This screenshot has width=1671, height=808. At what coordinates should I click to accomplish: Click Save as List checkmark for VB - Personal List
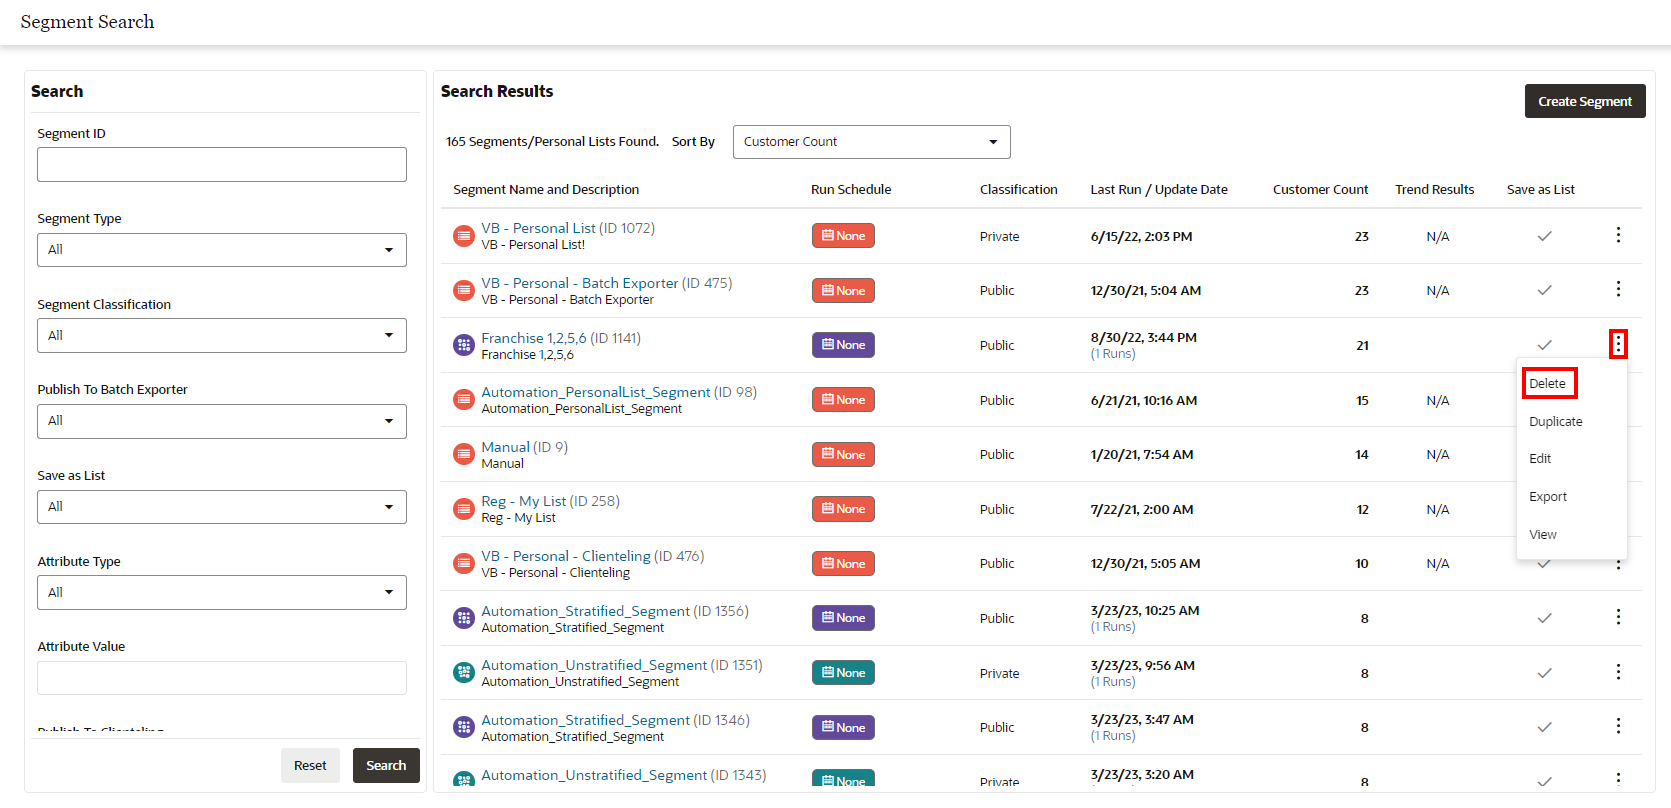click(1544, 236)
